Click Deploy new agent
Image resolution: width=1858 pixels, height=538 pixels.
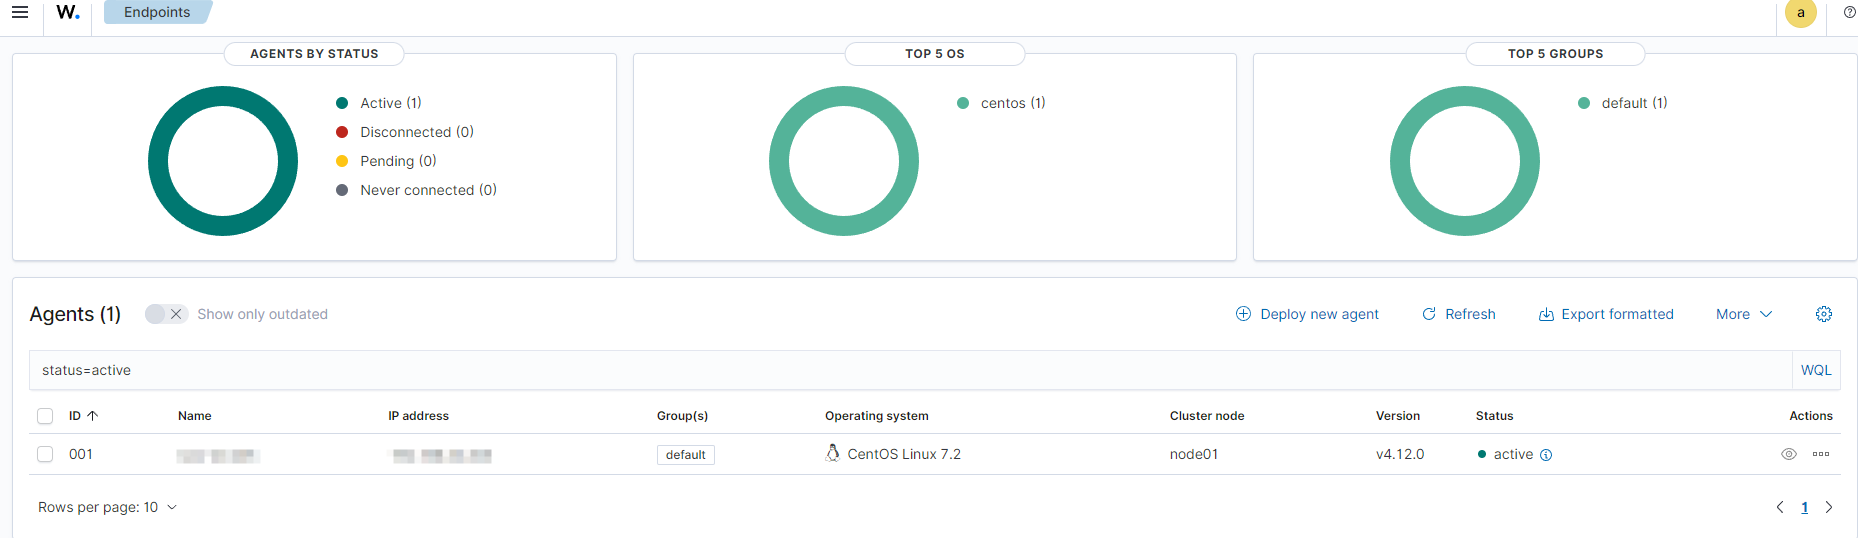click(1307, 314)
